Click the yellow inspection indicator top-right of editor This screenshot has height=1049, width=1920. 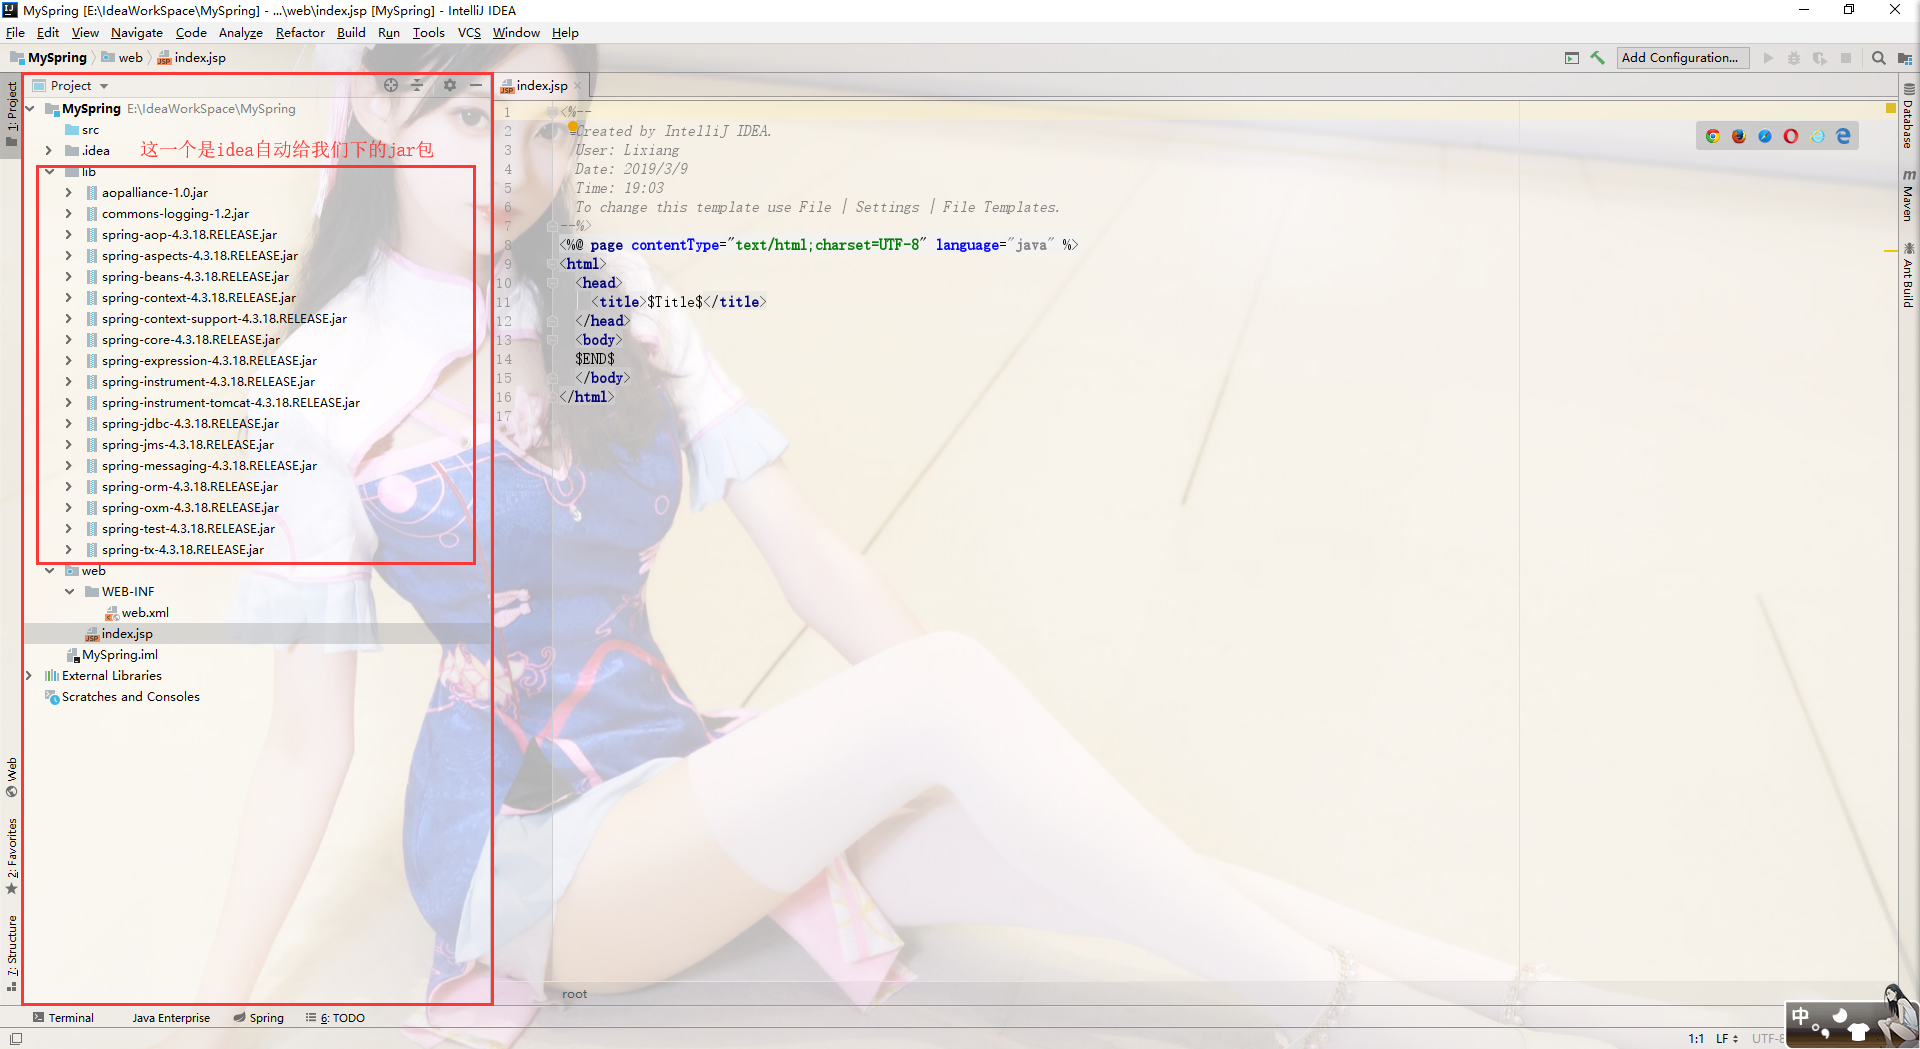click(1890, 108)
